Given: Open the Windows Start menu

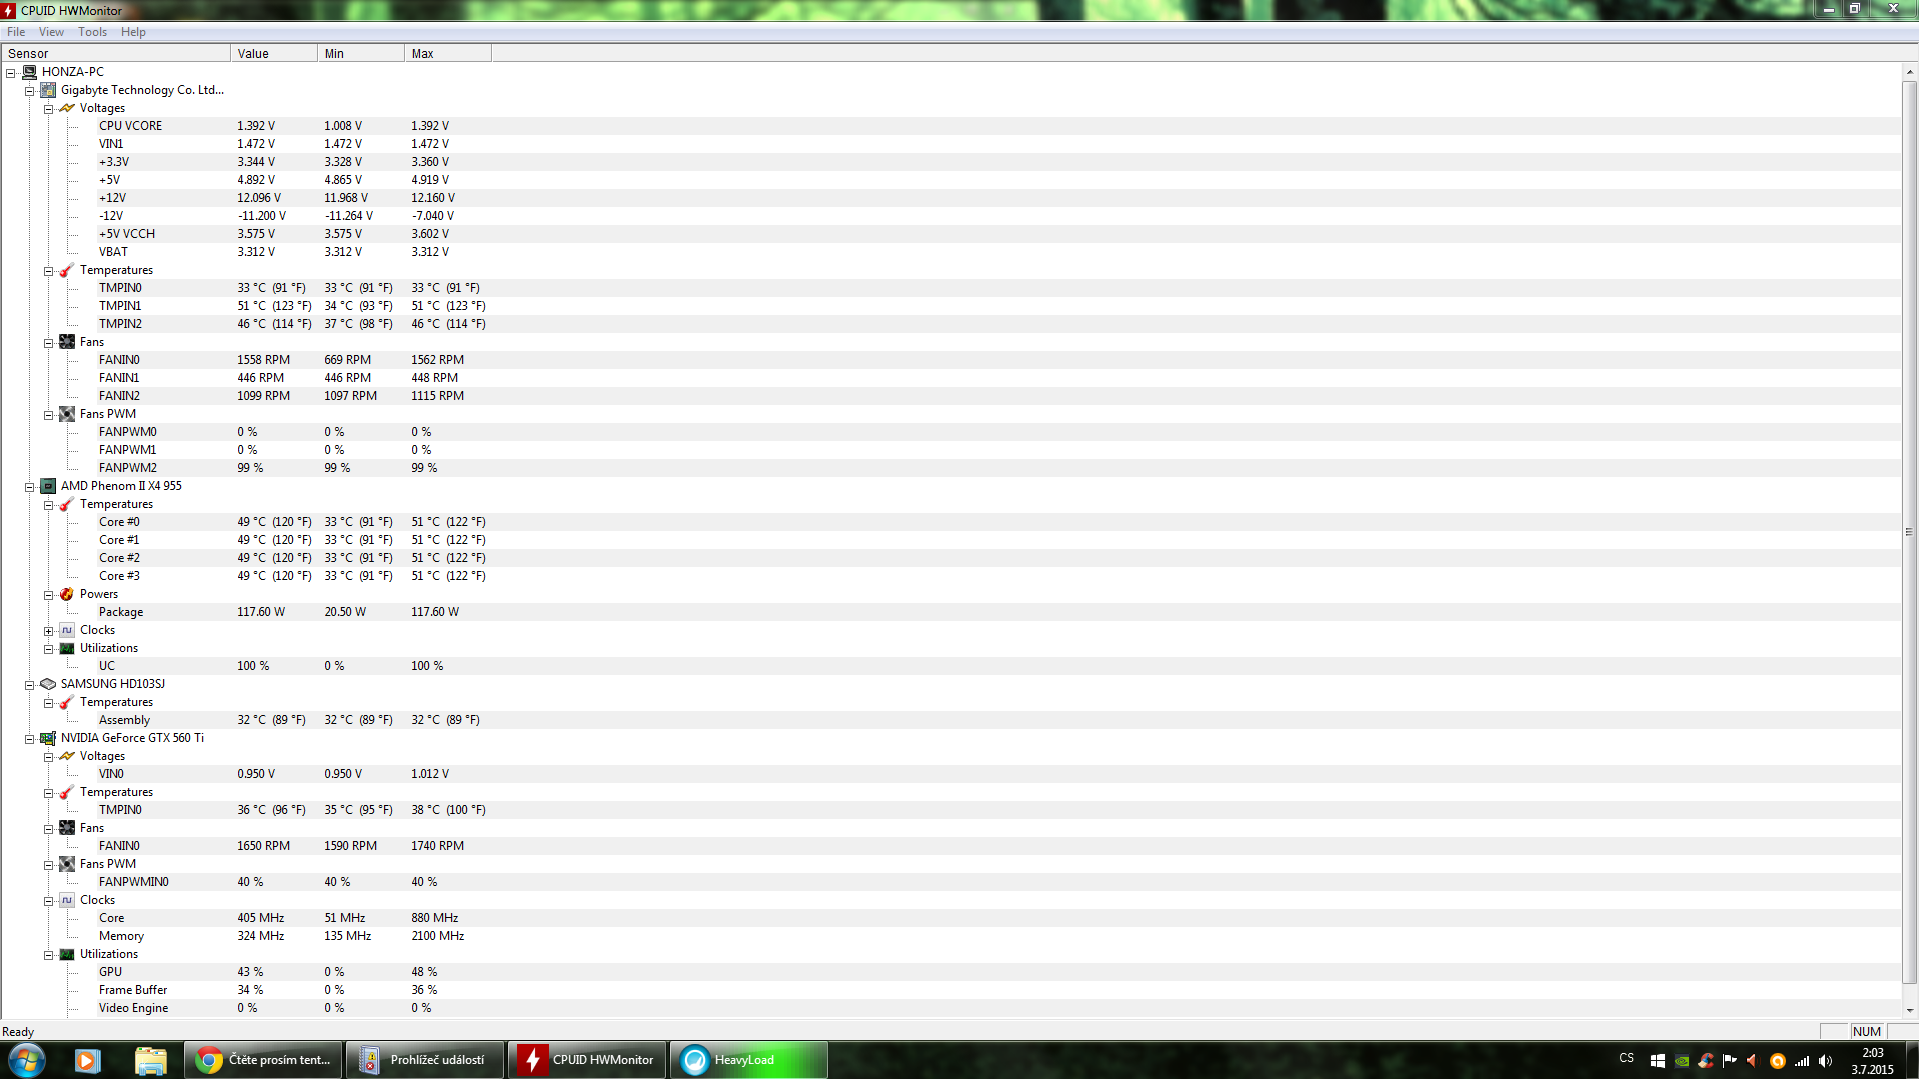Looking at the screenshot, I should point(27,1060).
